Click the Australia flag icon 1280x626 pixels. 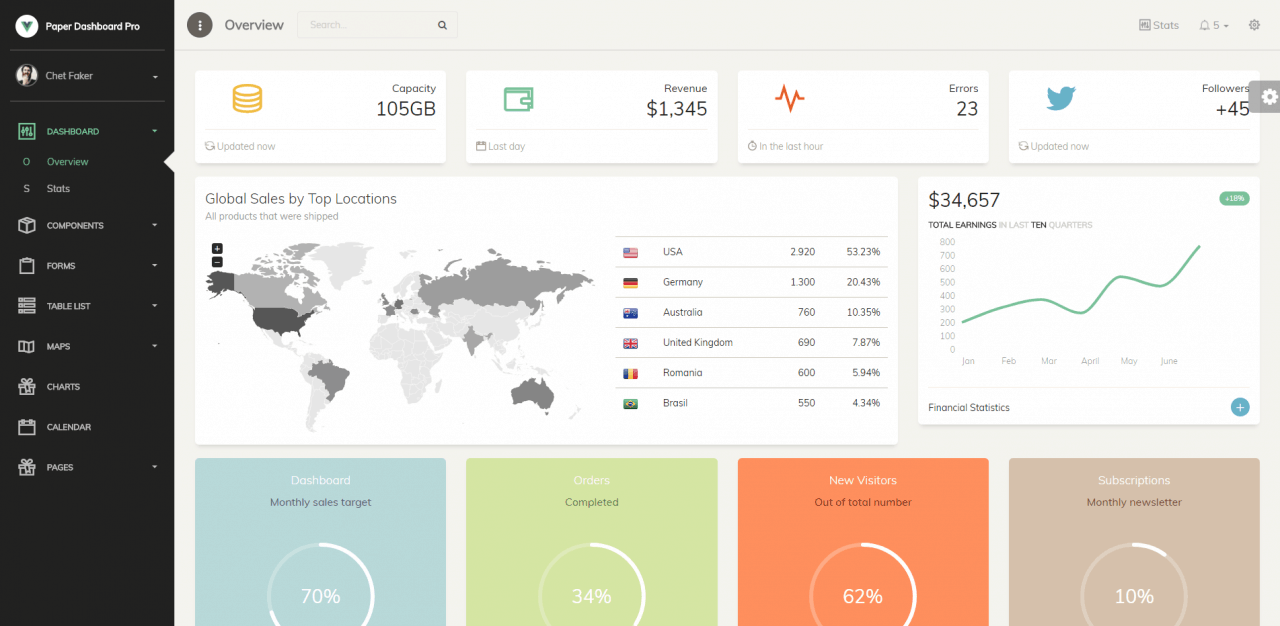[x=630, y=312]
